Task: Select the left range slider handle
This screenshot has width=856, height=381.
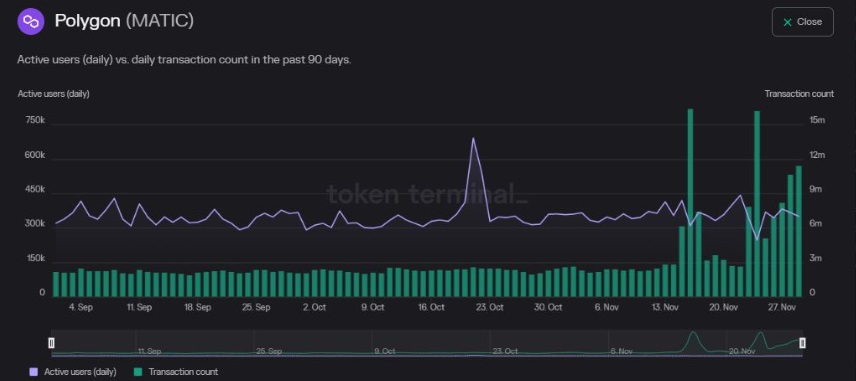Action: pyautogui.click(x=51, y=343)
